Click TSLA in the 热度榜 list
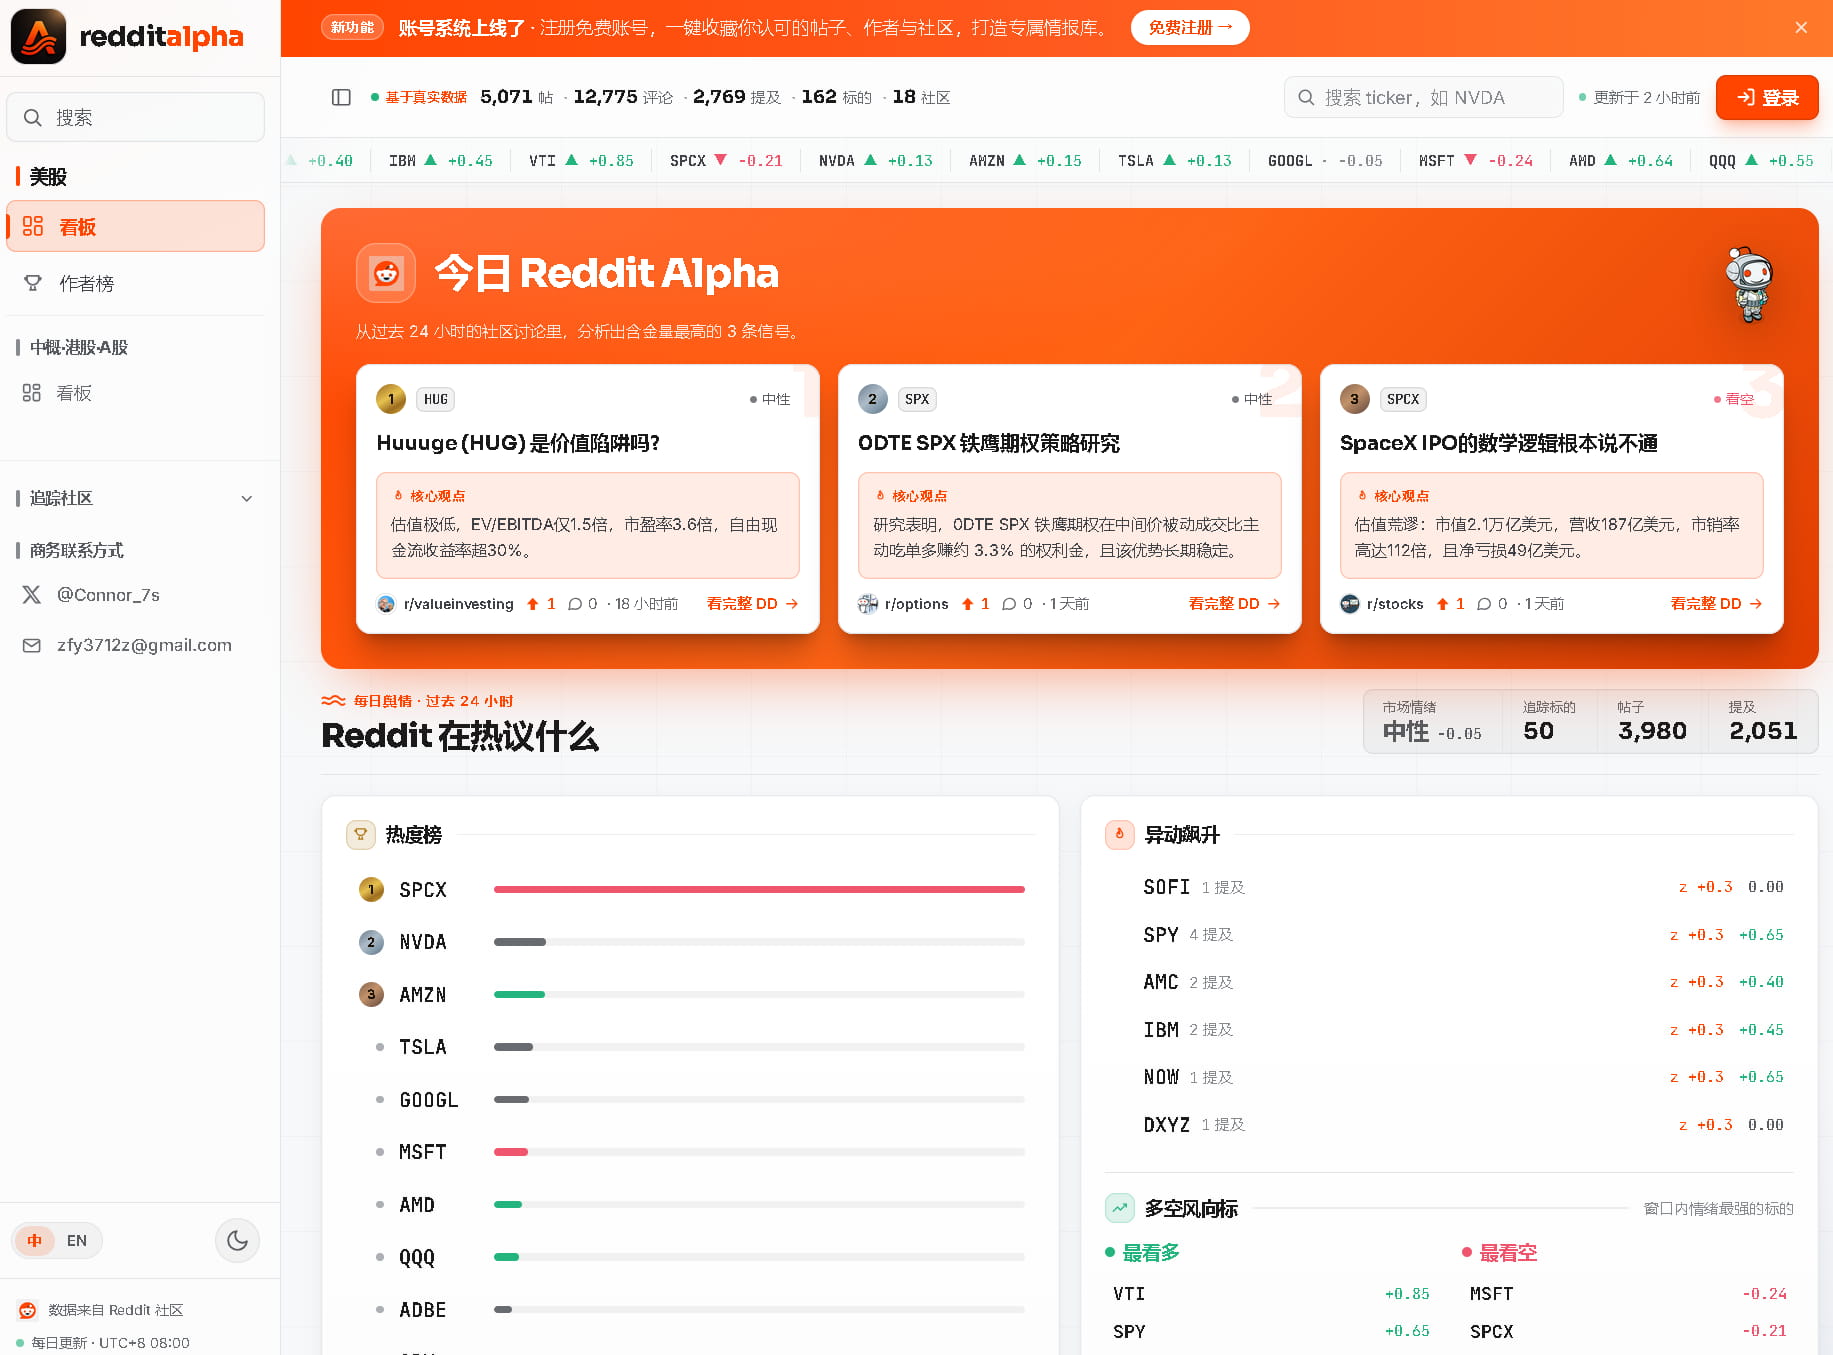 click(x=423, y=1047)
